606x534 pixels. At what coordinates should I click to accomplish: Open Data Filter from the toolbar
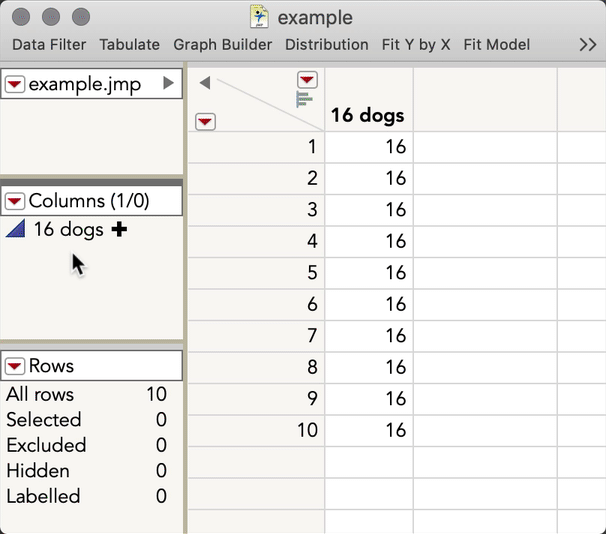point(49,45)
